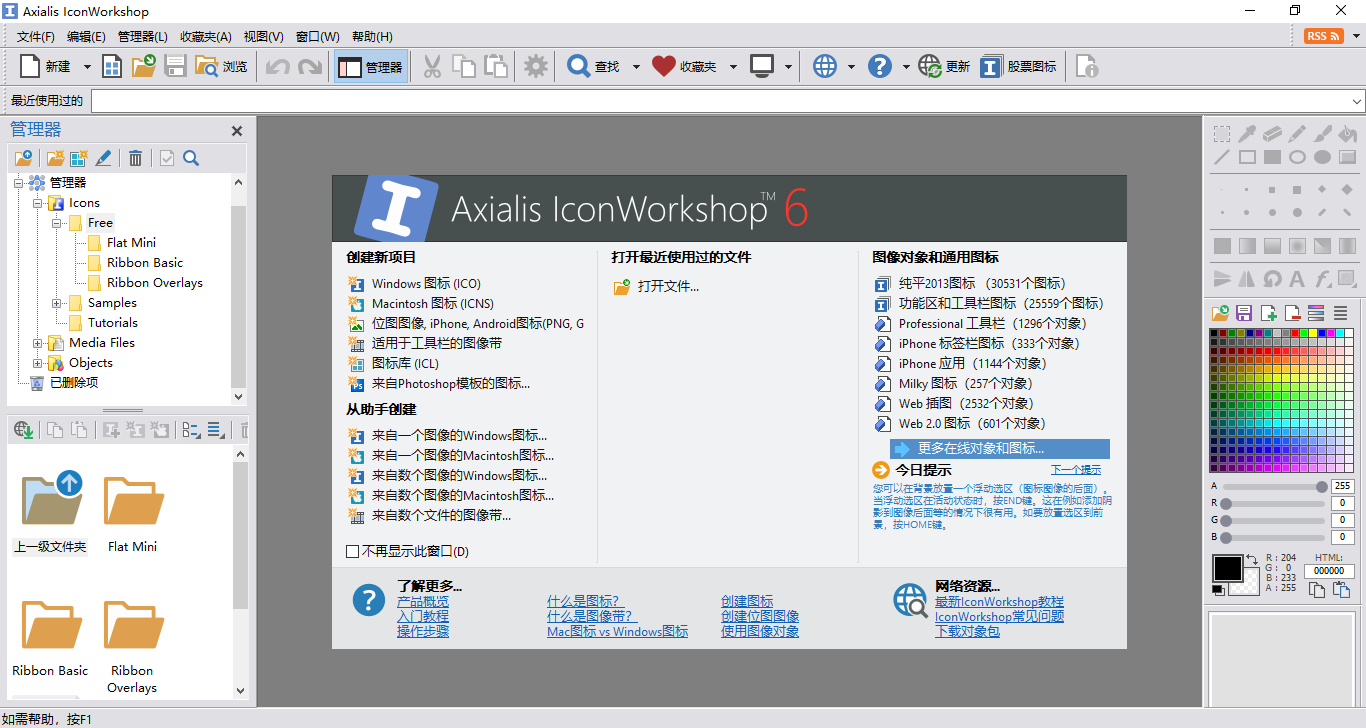Click the open file folder toolbar icon

coord(143,67)
